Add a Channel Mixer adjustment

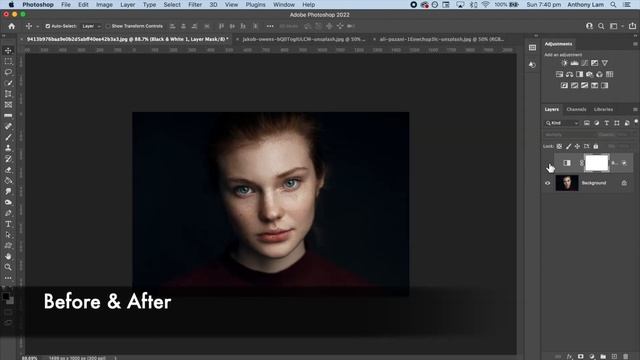coord(599,74)
